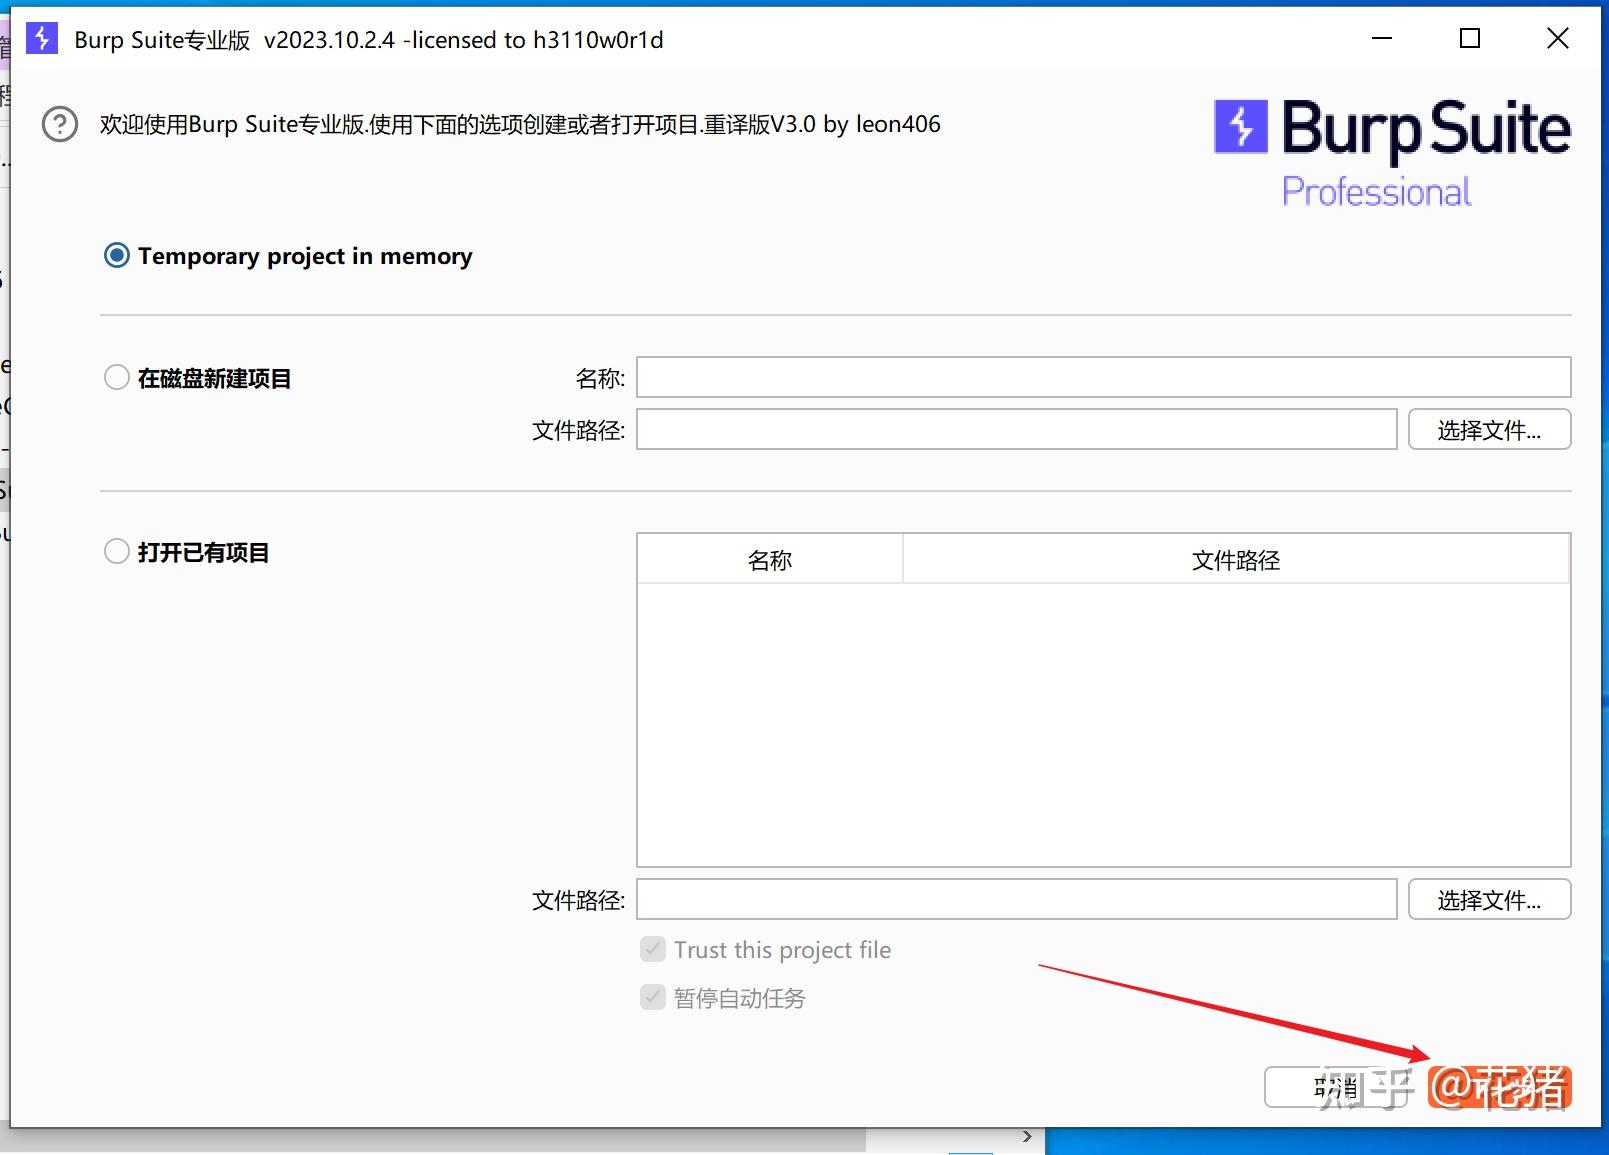Close the Burp Suite startup dialog
1609x1155 pixels.
coord(1557,39)
